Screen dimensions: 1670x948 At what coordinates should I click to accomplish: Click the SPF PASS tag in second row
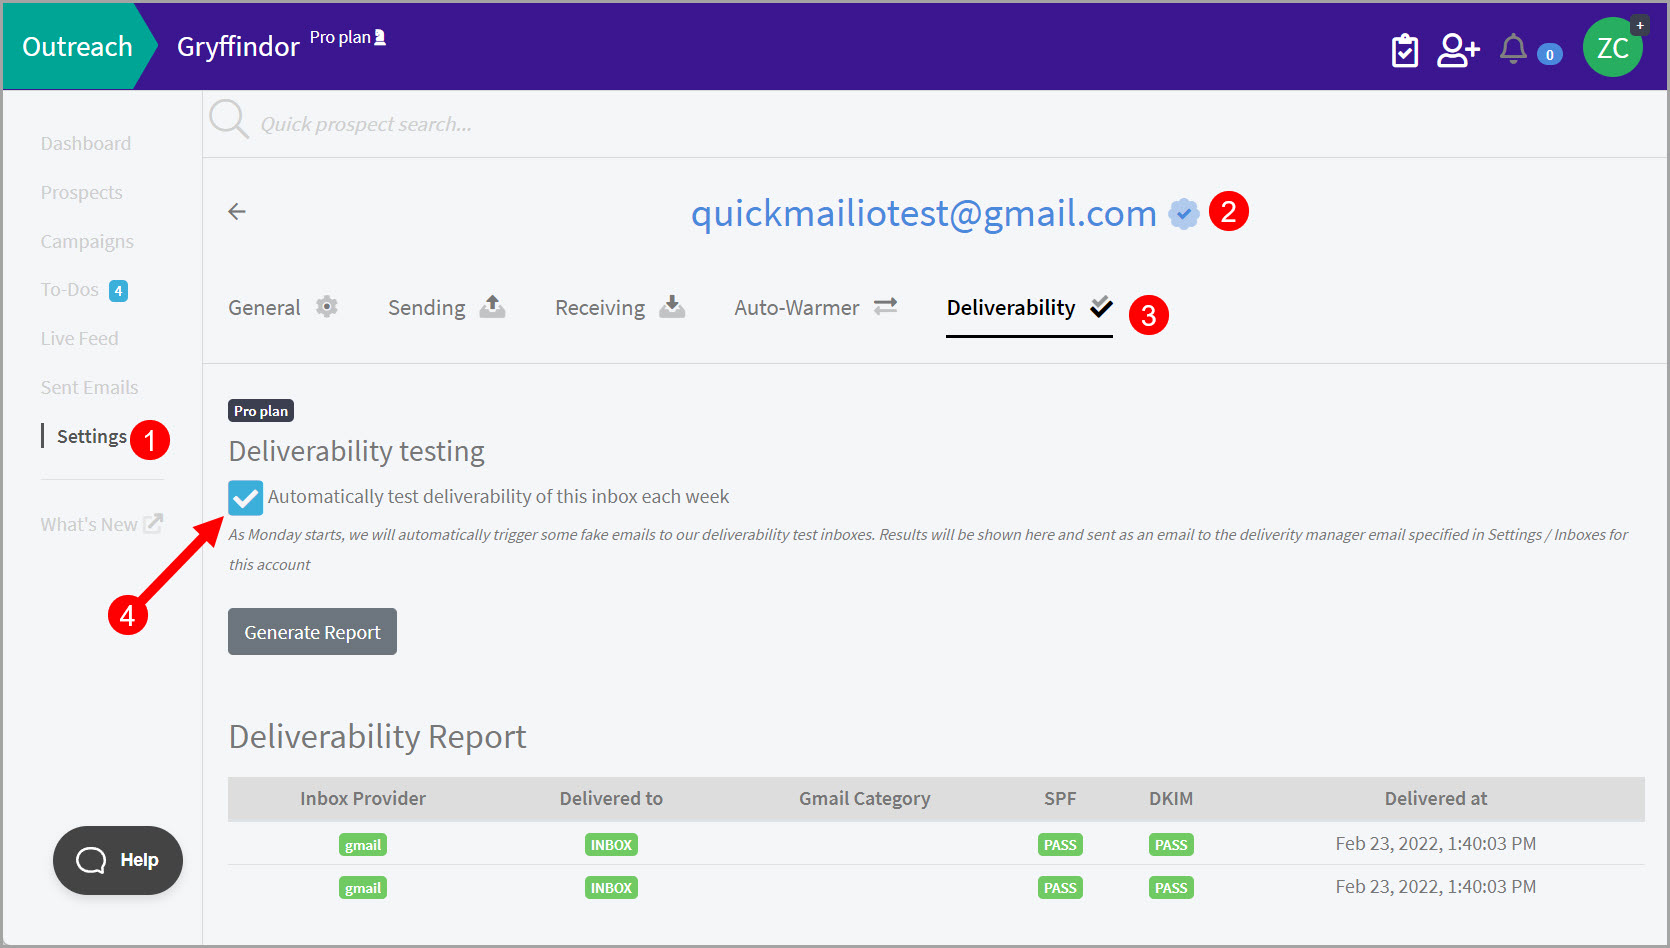1060,888
